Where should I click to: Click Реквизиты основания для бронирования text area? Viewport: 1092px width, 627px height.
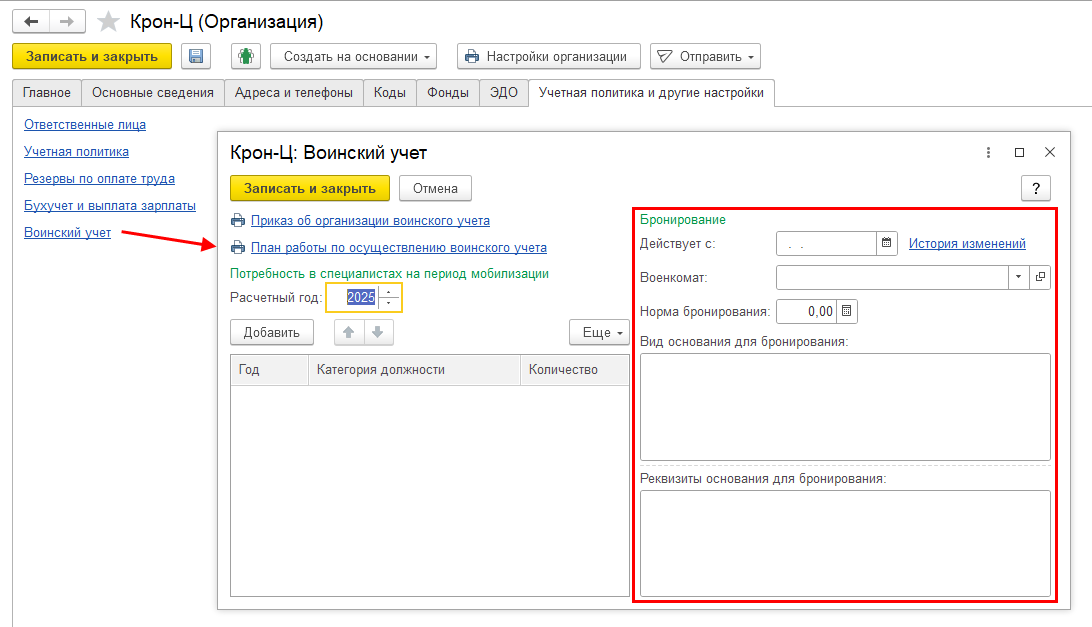point(845,543)
